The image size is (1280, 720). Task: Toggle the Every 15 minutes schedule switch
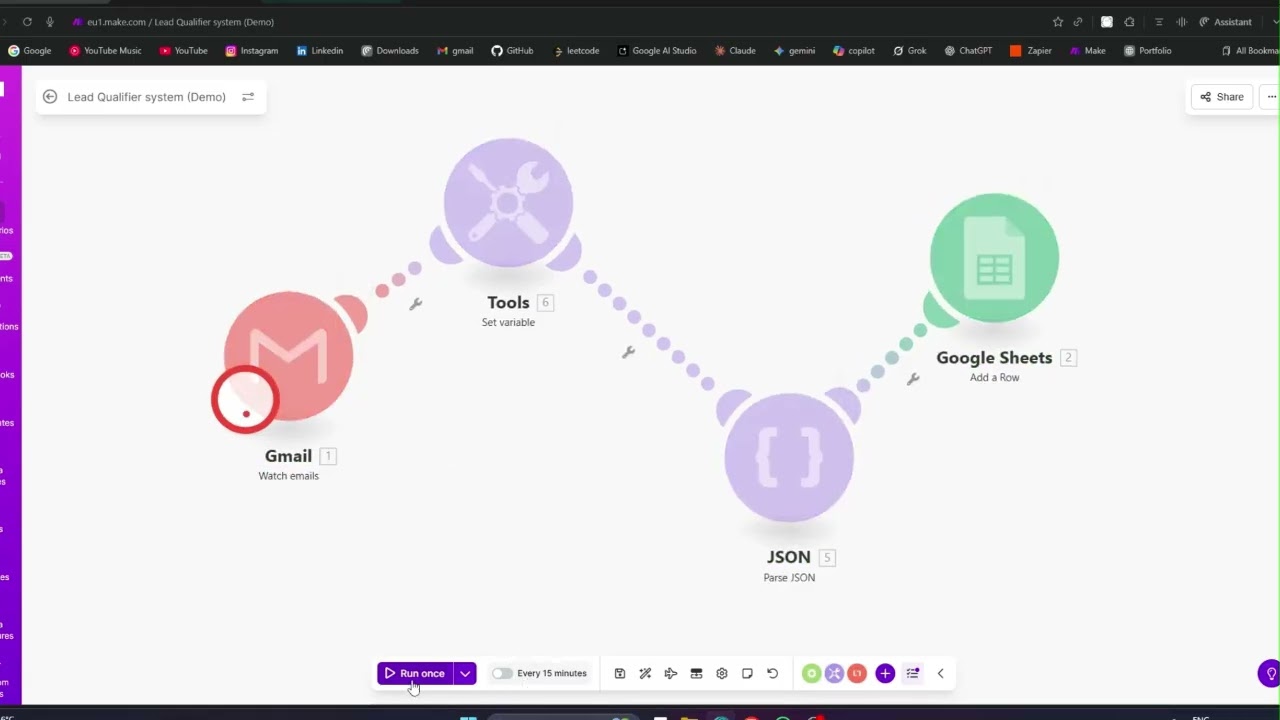tap(502, 674)
